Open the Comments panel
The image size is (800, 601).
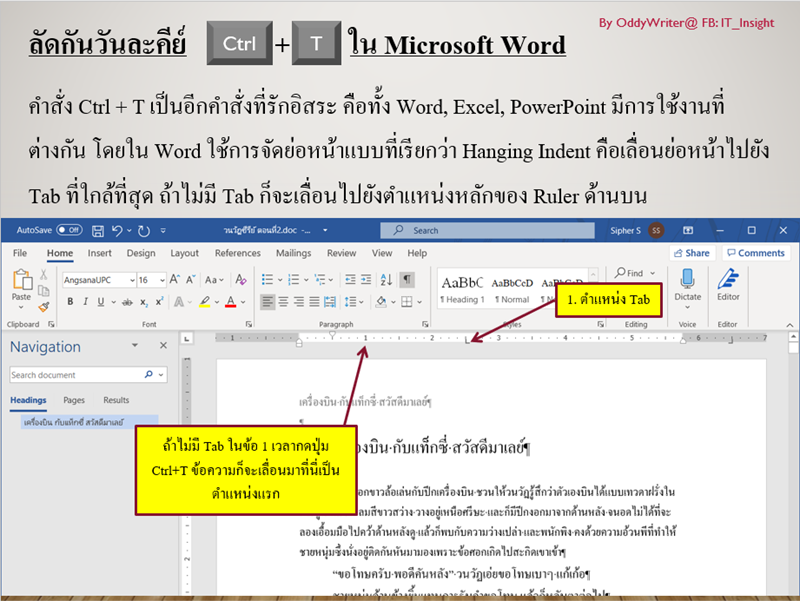756,253
